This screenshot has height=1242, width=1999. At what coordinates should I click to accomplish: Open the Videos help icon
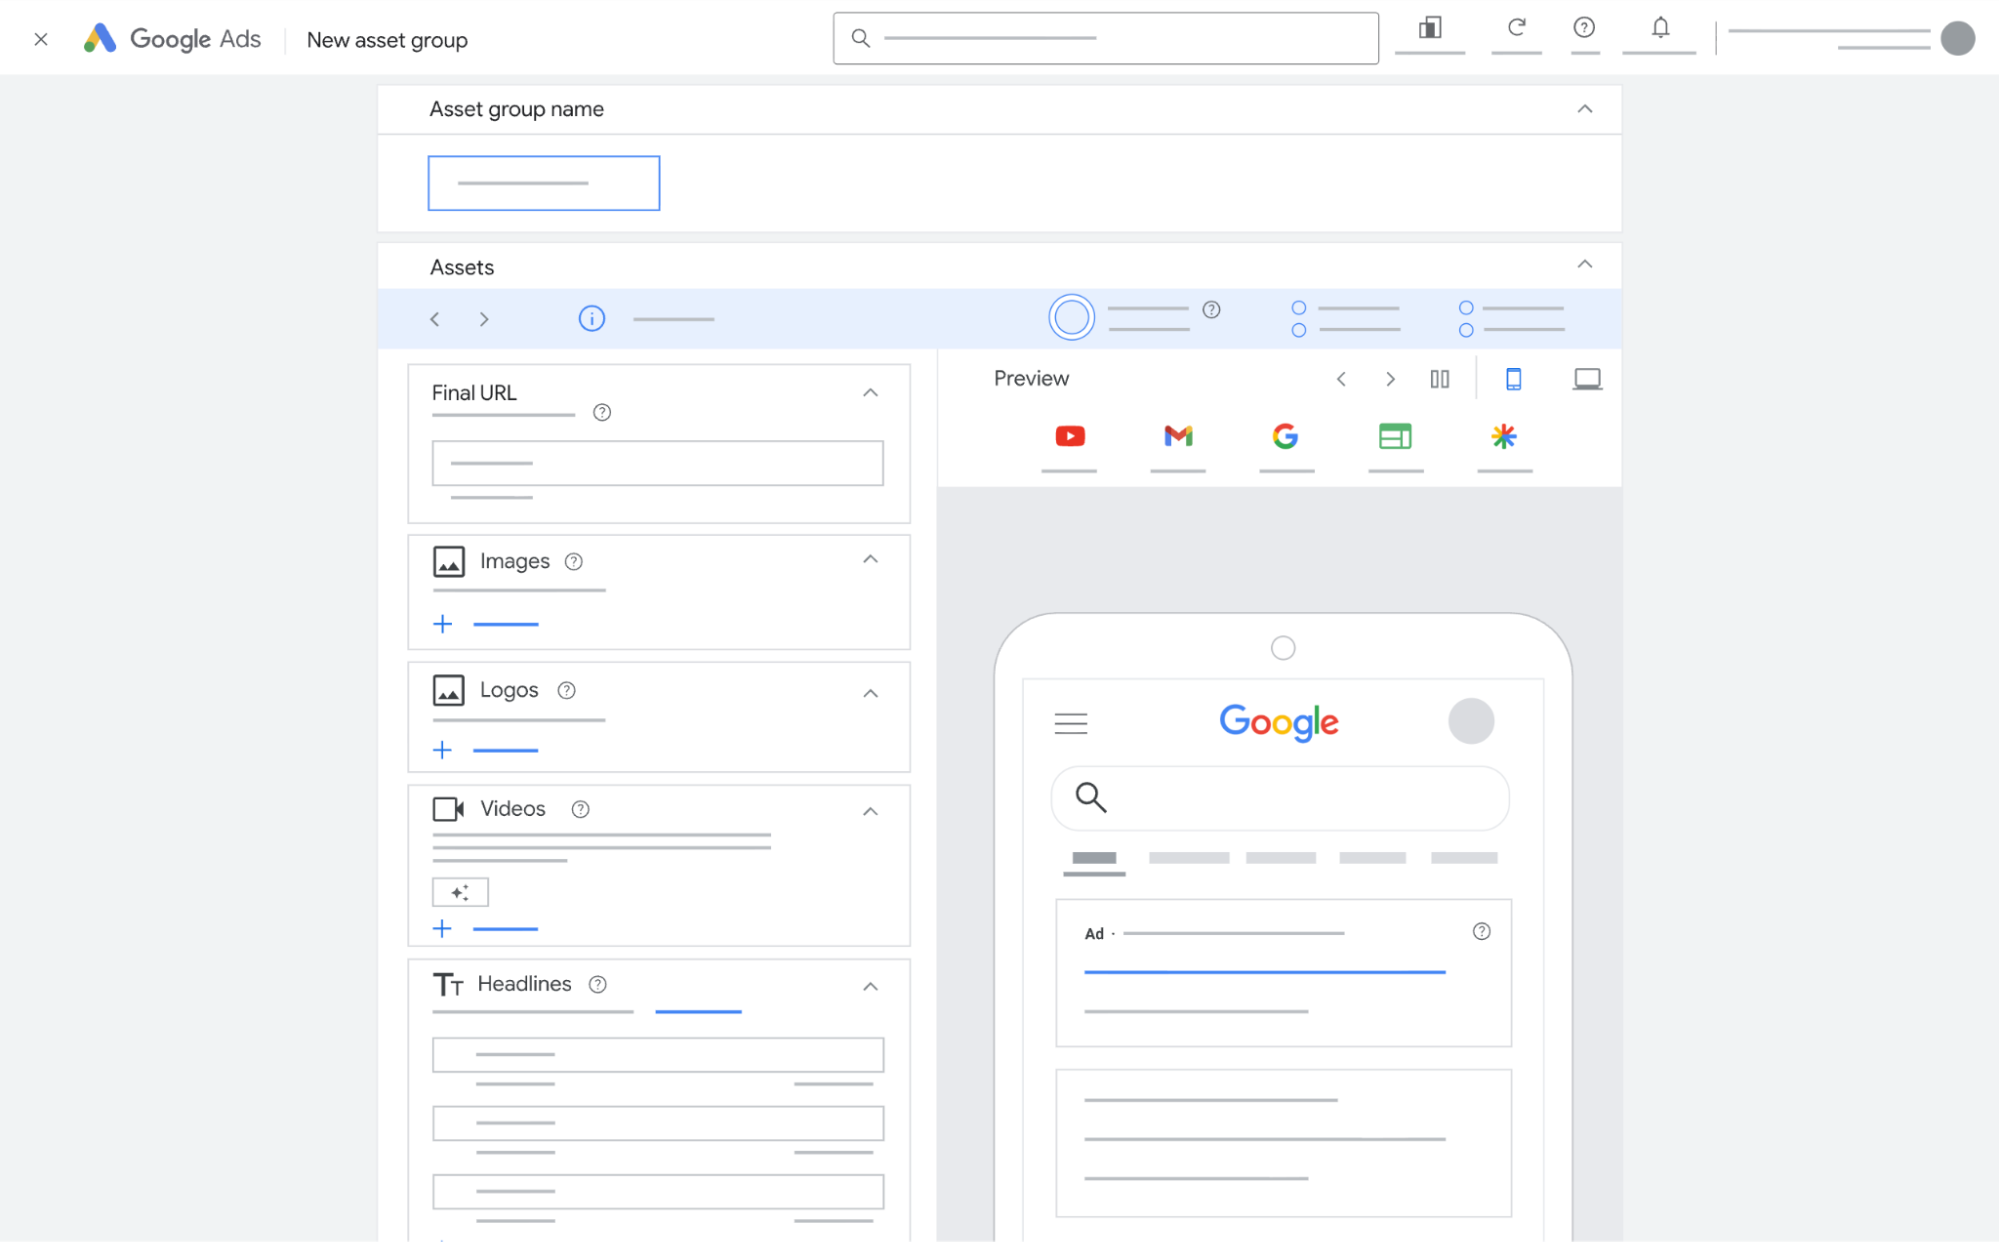[580, 809]
